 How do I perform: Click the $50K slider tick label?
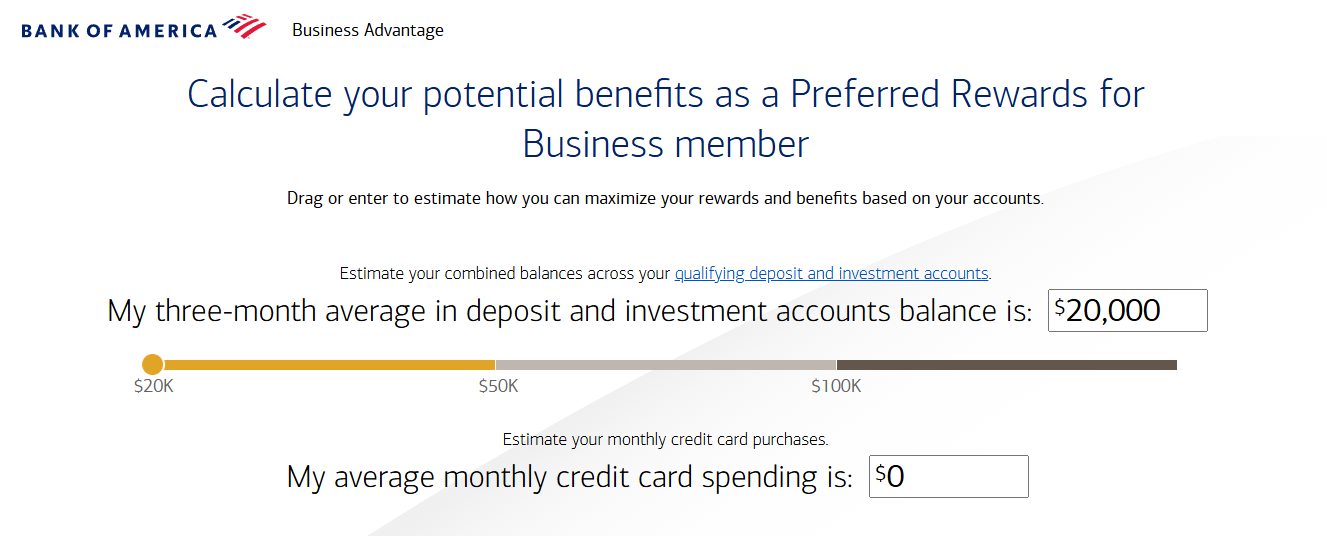coord(498,386)
